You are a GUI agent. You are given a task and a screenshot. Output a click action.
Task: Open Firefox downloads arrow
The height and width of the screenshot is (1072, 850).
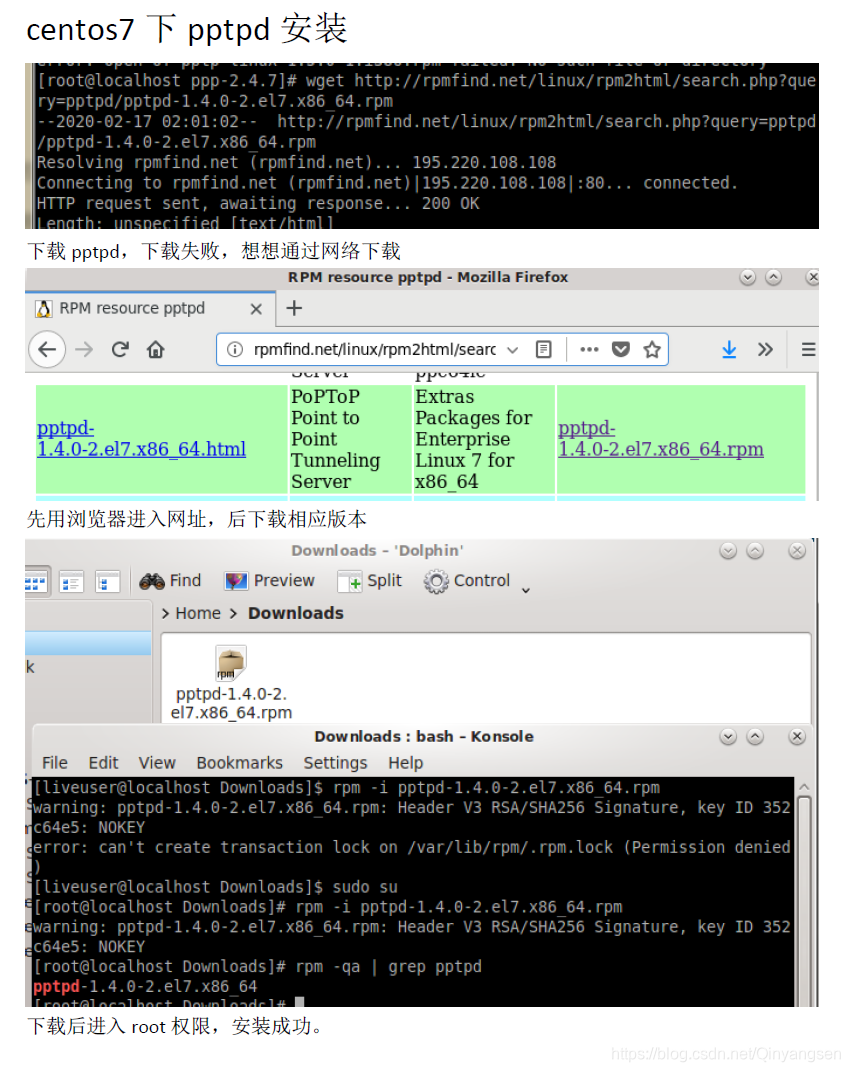click(x=729, y=349)
